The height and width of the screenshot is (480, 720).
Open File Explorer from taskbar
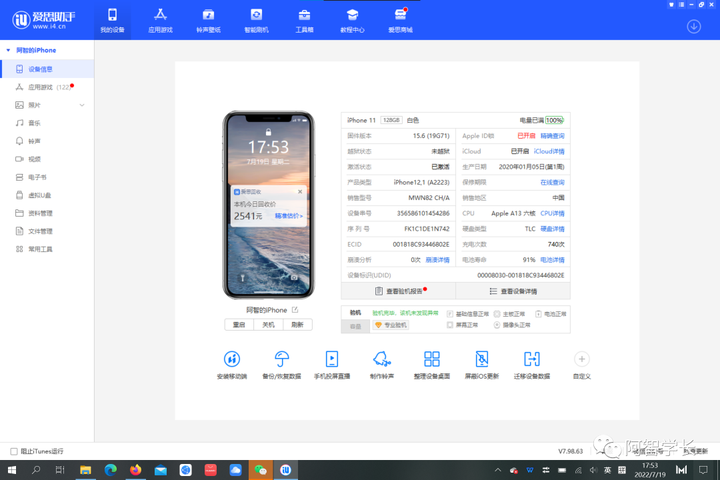85,470
